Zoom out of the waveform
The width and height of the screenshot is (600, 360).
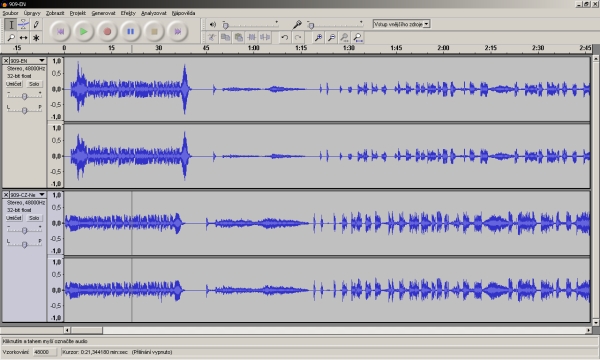click(331, 37)
